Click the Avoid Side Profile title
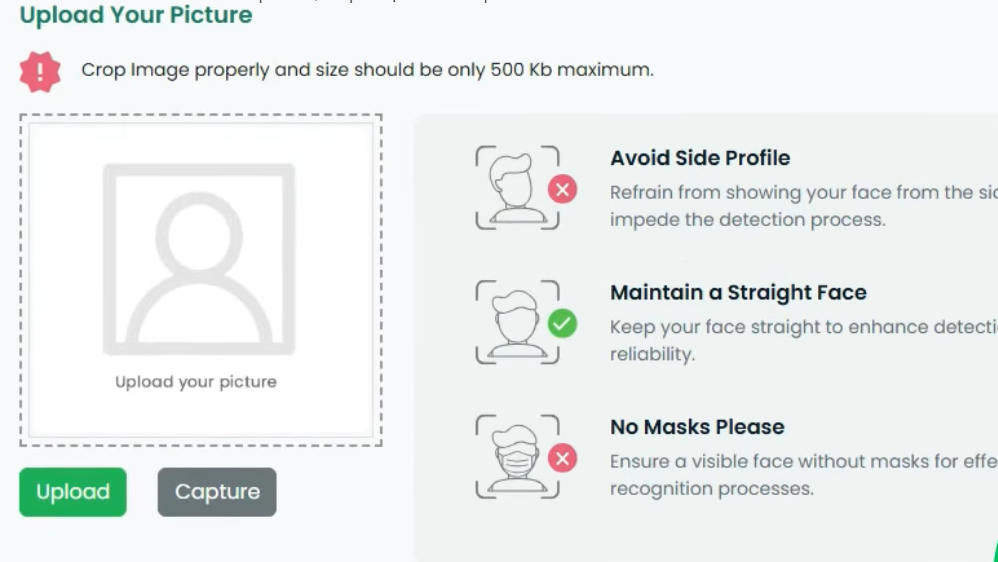 click(x=700, y=158)
